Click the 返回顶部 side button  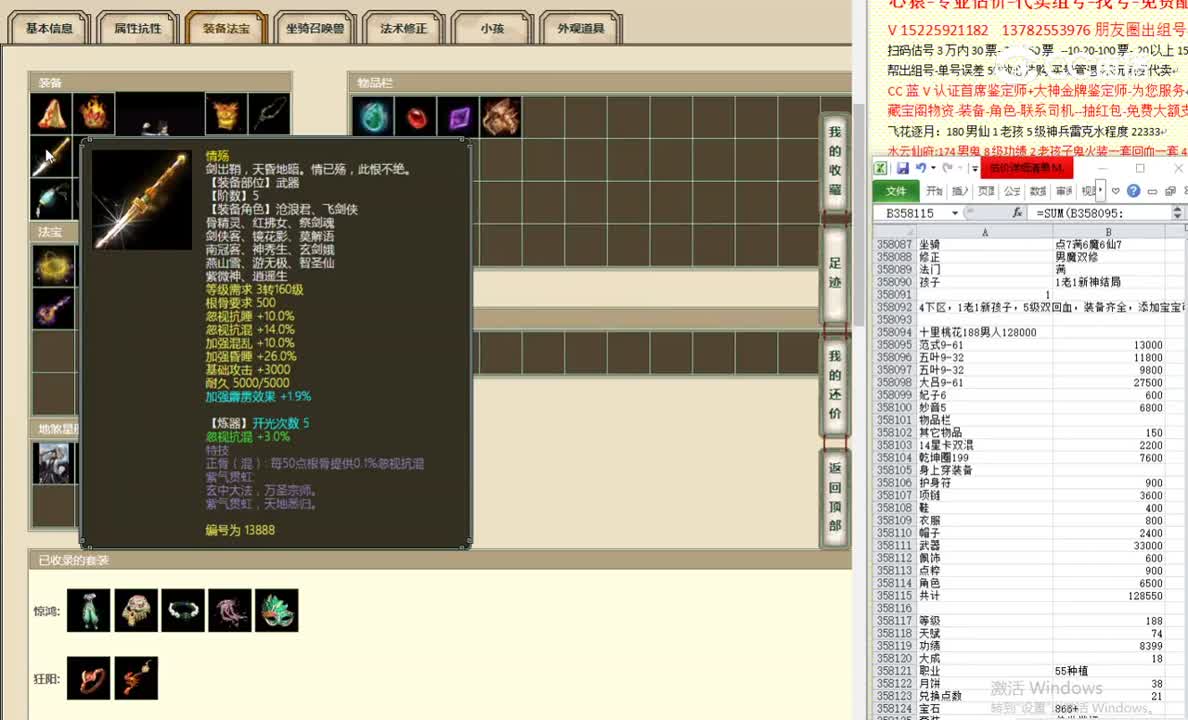pos(834,496)
